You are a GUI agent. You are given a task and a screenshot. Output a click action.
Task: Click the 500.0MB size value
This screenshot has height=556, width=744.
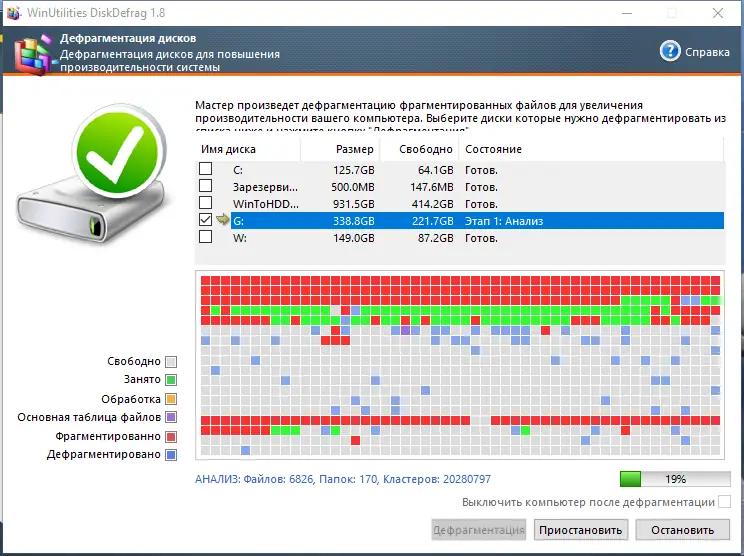(353, 187)
